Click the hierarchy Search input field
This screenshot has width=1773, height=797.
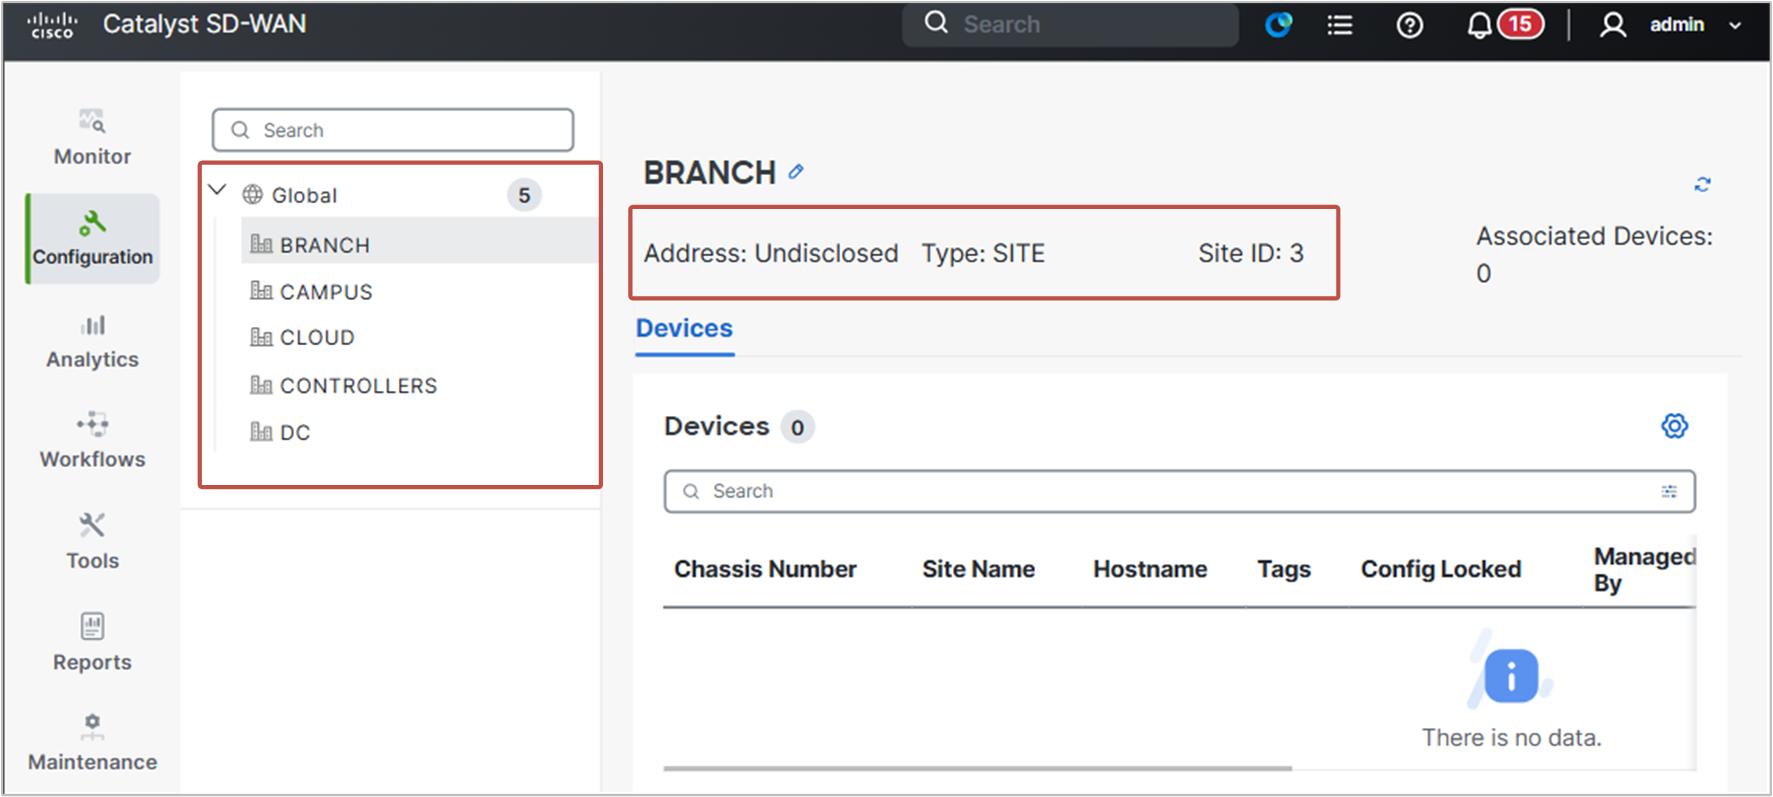click(393, 130)
